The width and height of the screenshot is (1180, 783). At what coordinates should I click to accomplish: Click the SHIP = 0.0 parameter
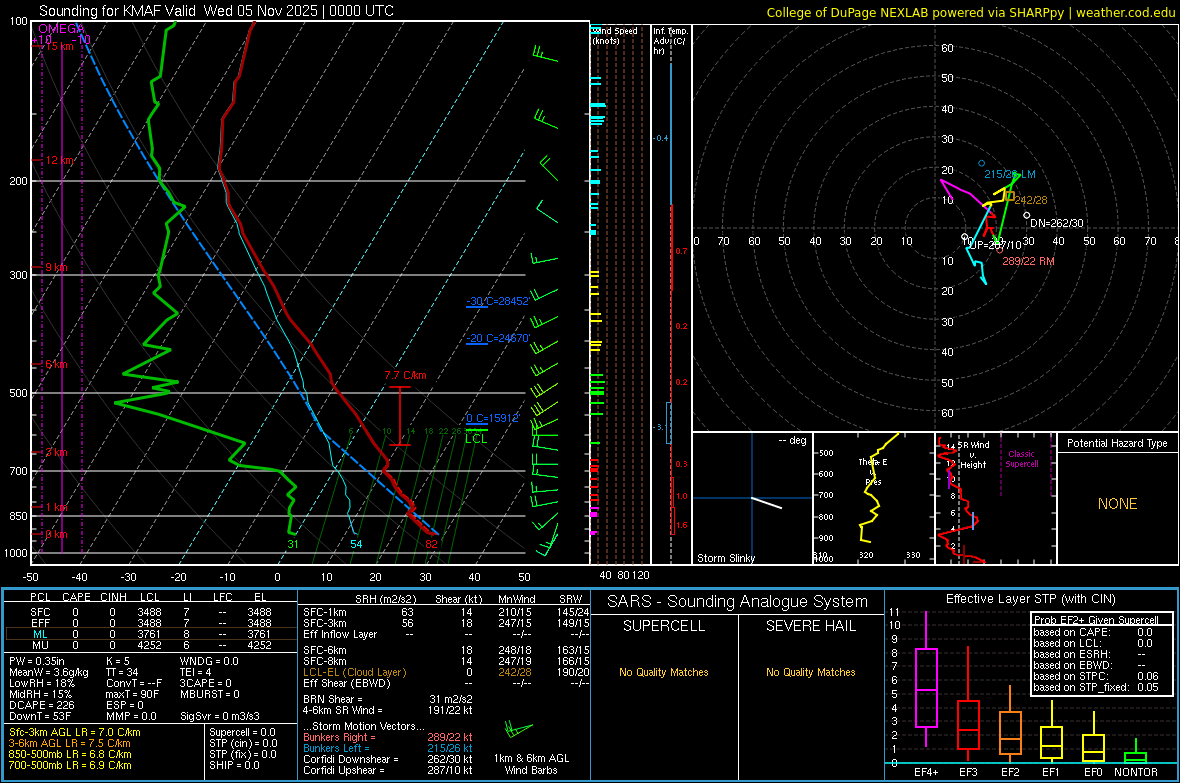(234, 765)
